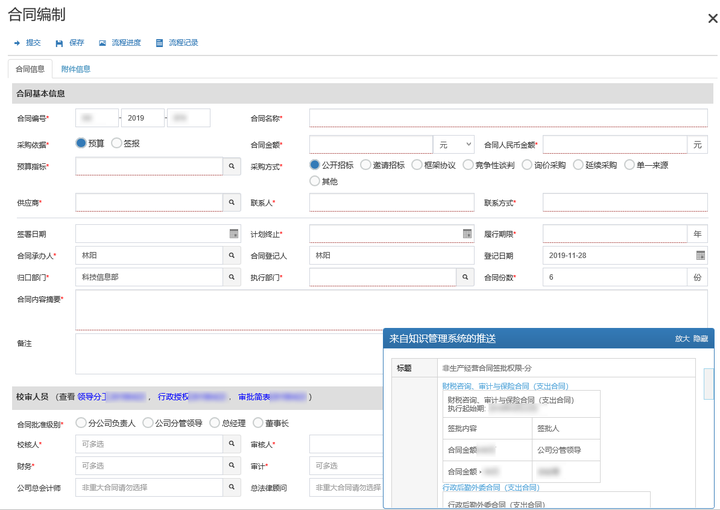Select the 签报 radio button
720x510 pixels.
pos(117,143)
